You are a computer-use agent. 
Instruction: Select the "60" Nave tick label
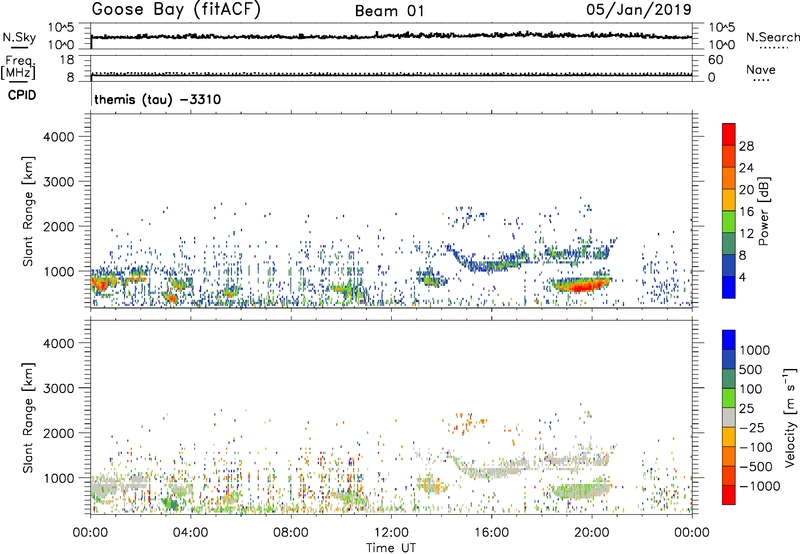(715, 60)
